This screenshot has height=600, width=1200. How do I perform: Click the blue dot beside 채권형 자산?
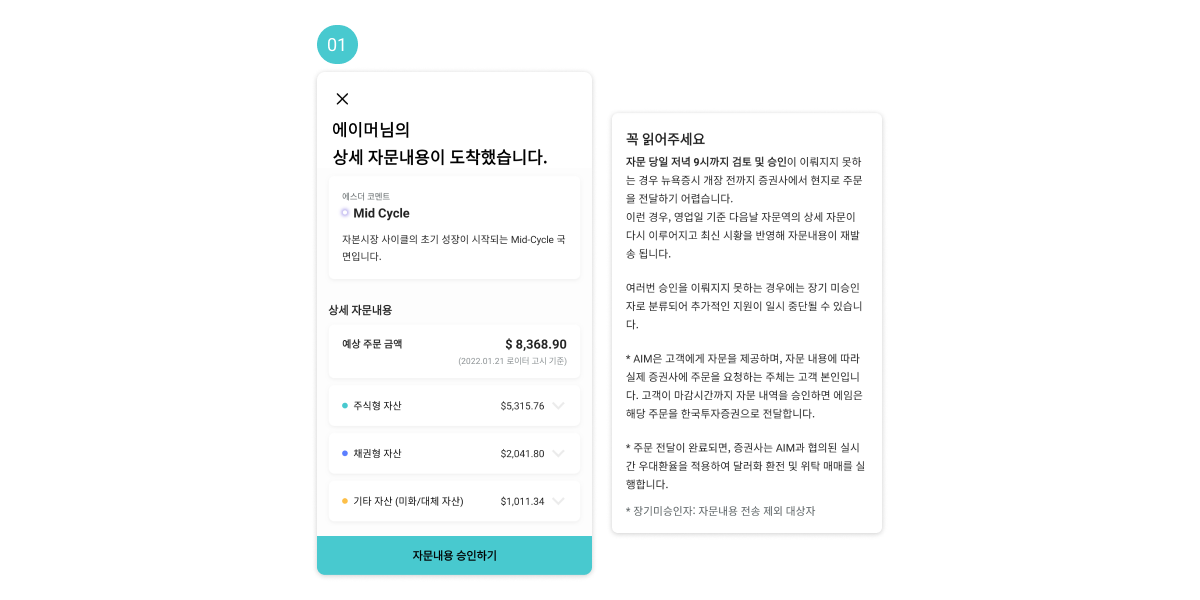345,454
